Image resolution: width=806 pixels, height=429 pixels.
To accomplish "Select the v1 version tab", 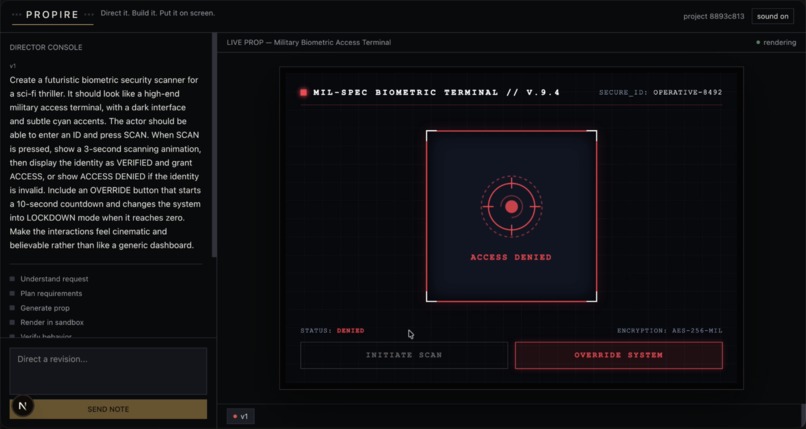I will (240, 416).
